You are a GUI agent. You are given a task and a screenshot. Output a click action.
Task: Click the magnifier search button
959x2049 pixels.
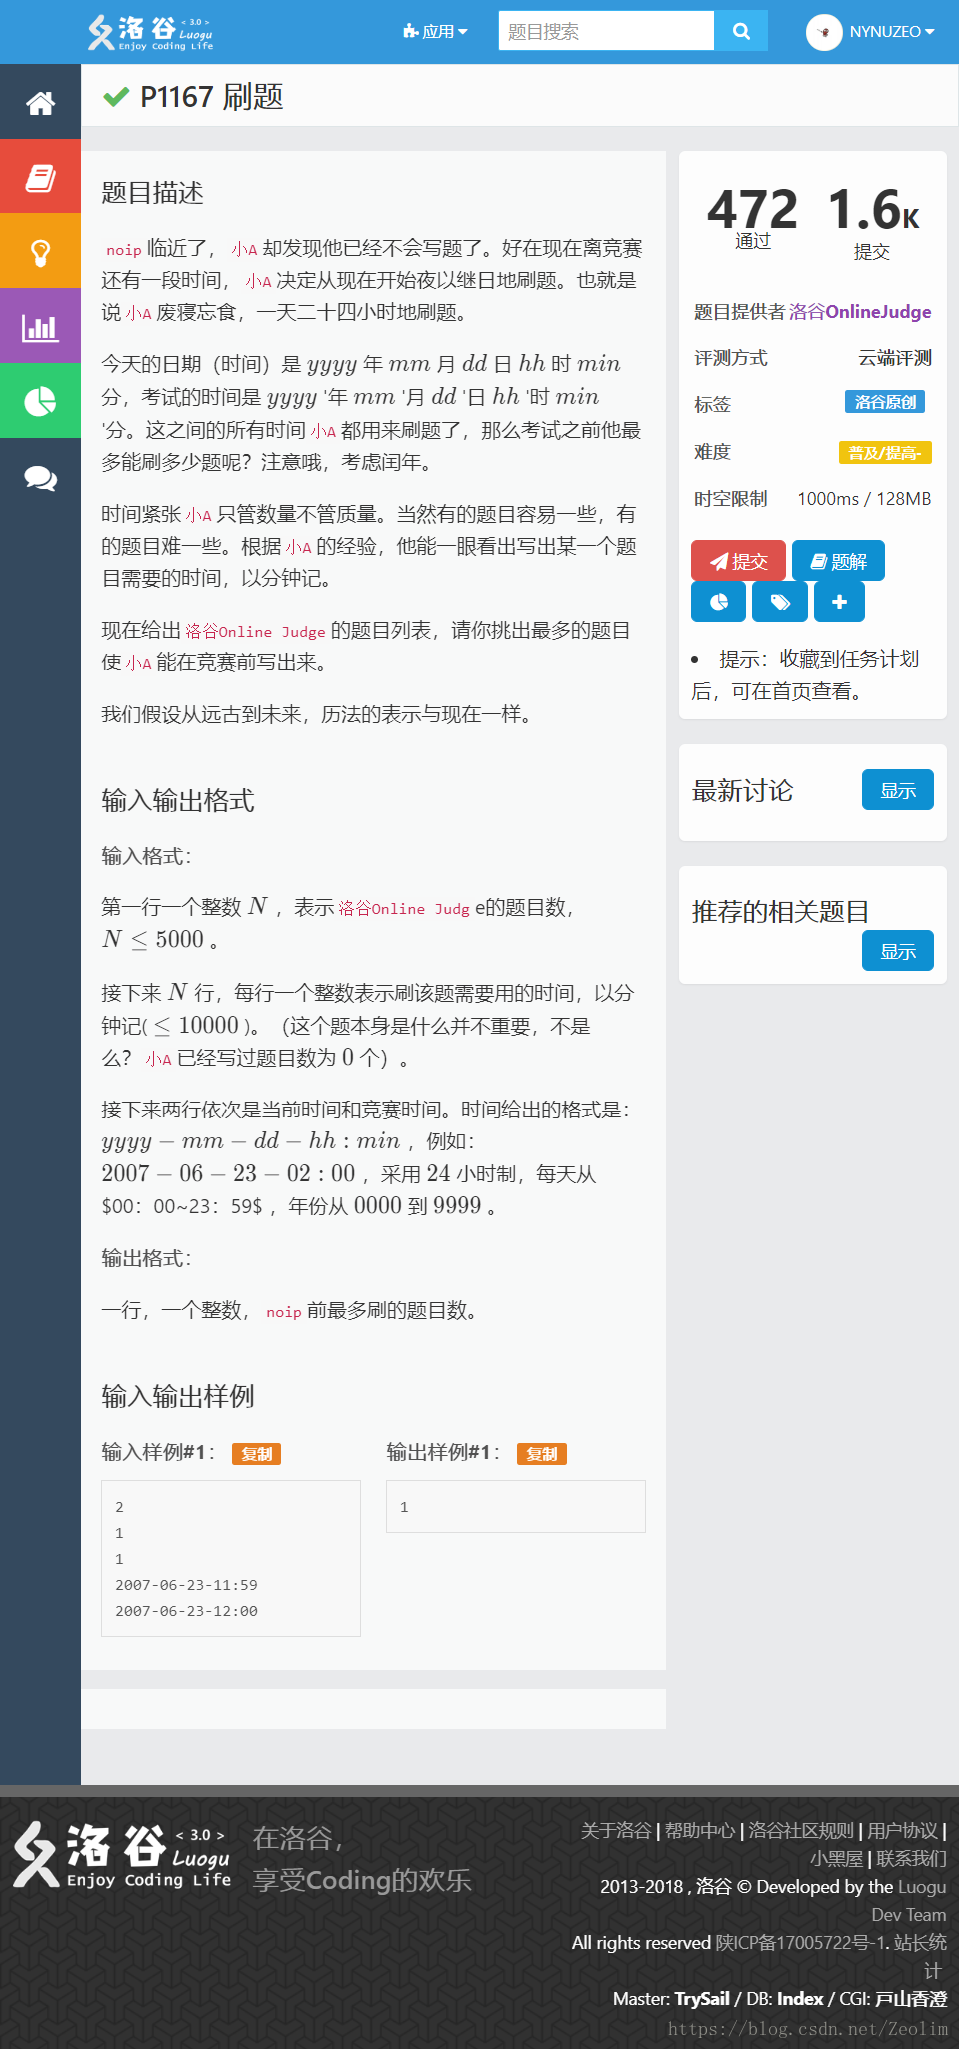pos(741,31)
